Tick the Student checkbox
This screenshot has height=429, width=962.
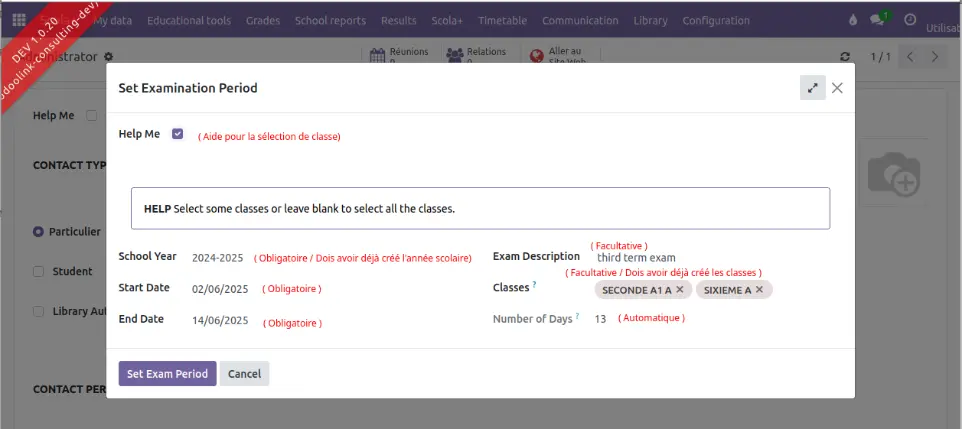point(38,271)
